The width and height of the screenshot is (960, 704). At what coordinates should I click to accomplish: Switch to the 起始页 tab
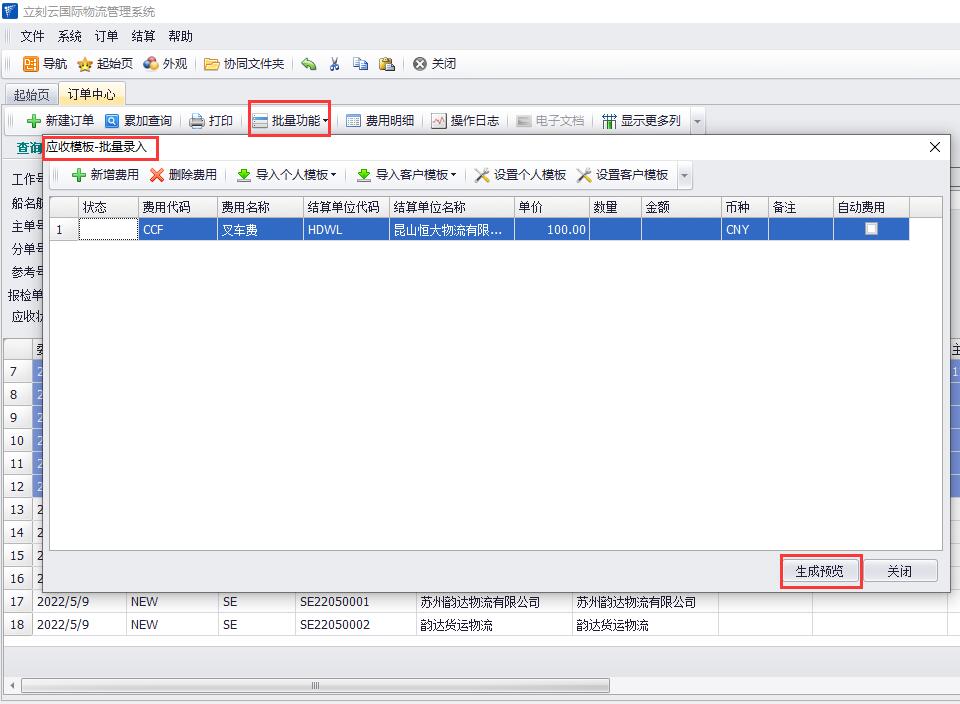31,95
